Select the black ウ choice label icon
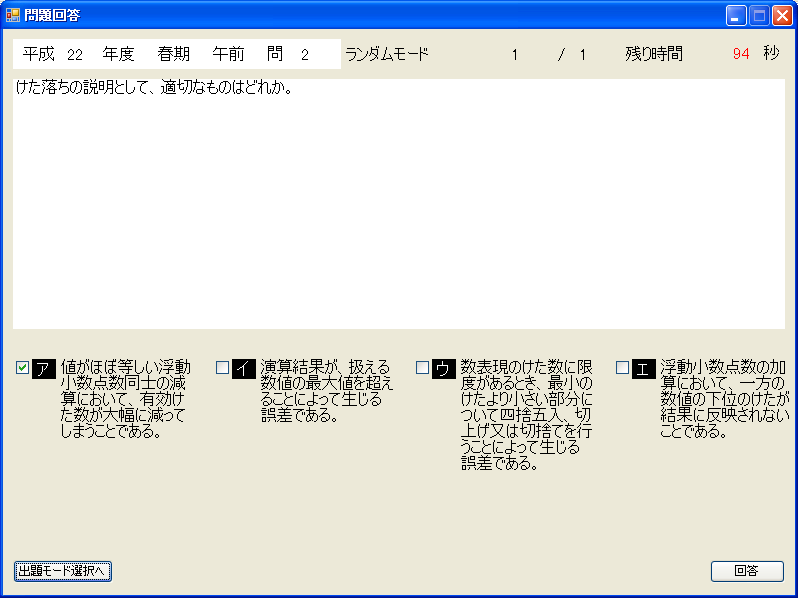The height and width of the screenshot is (598, 798). tap(444, 369)
